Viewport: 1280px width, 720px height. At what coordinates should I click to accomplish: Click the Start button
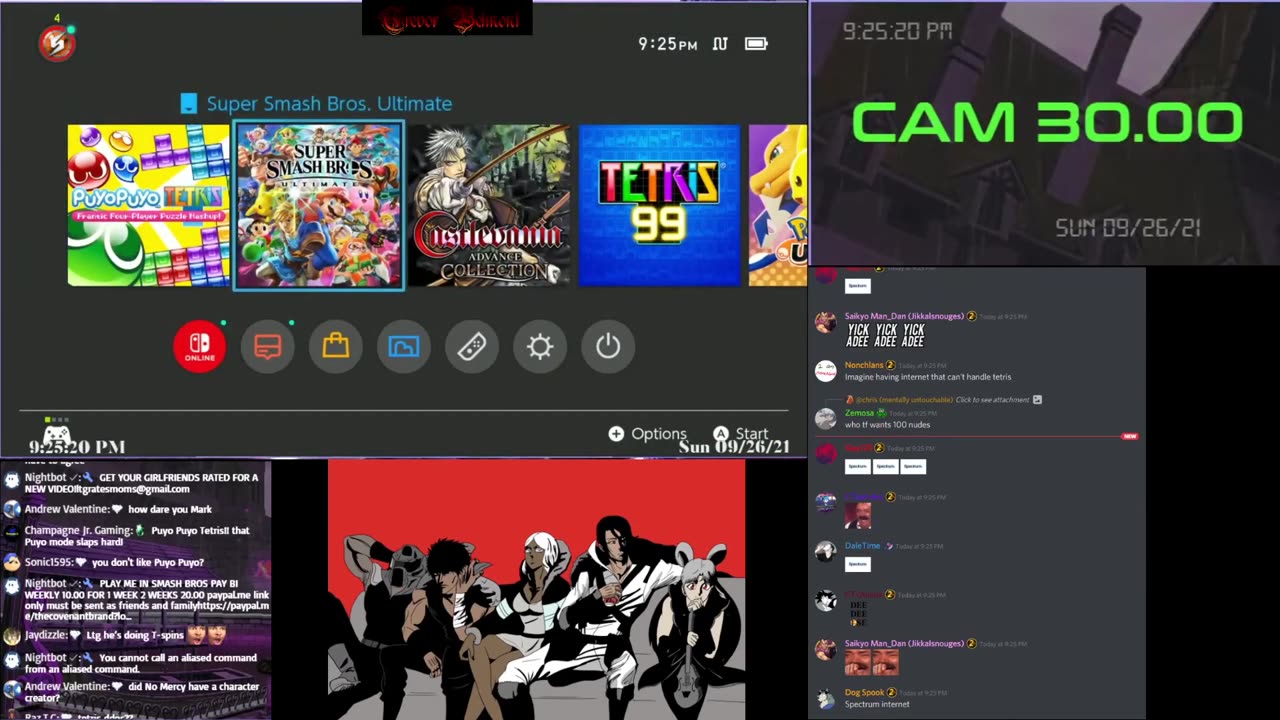tap(740, 433)
